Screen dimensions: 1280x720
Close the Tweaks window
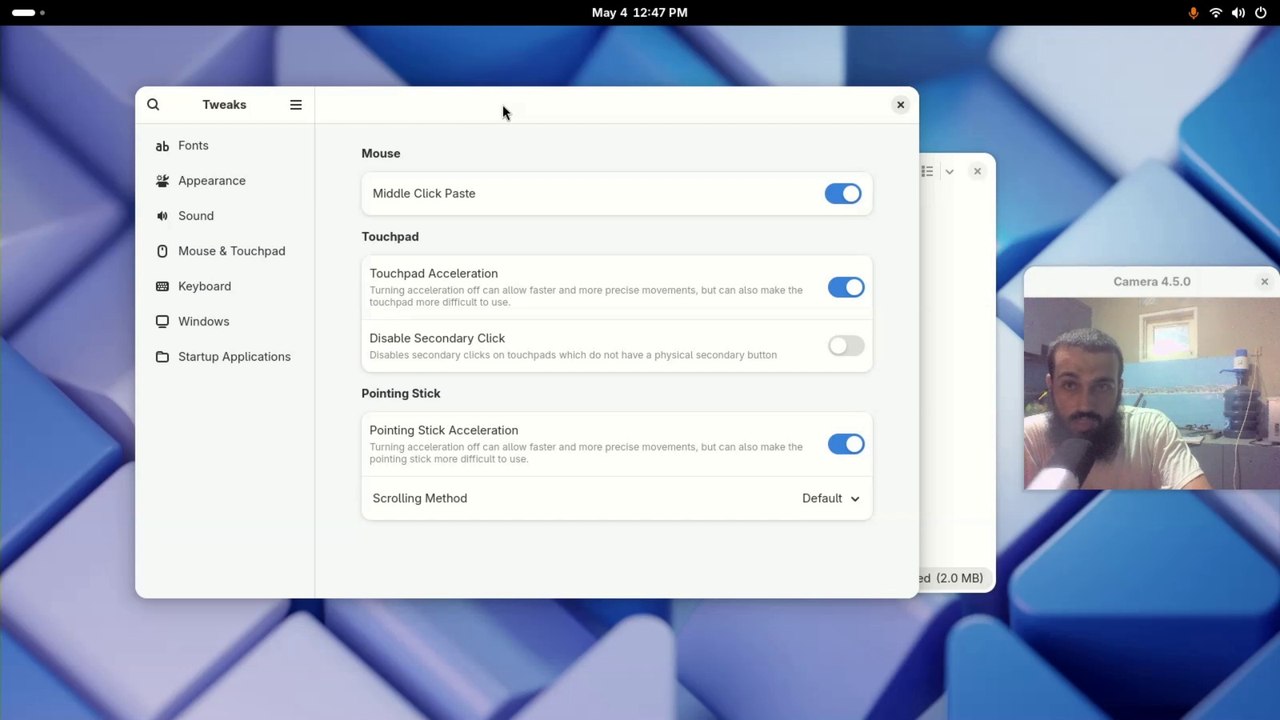pyautogui.click(x=900, y=105)
